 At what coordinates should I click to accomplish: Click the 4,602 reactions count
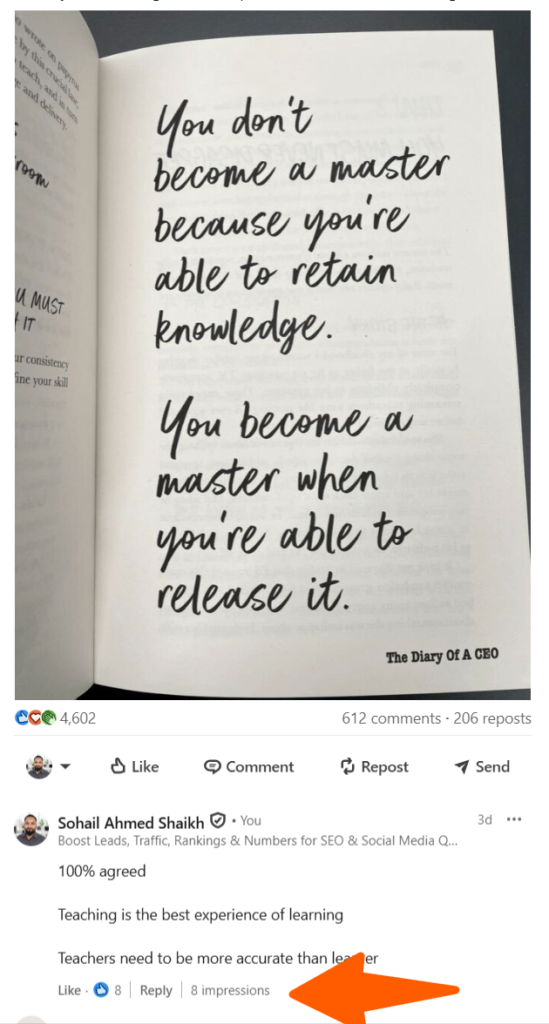tap(78, 718)
